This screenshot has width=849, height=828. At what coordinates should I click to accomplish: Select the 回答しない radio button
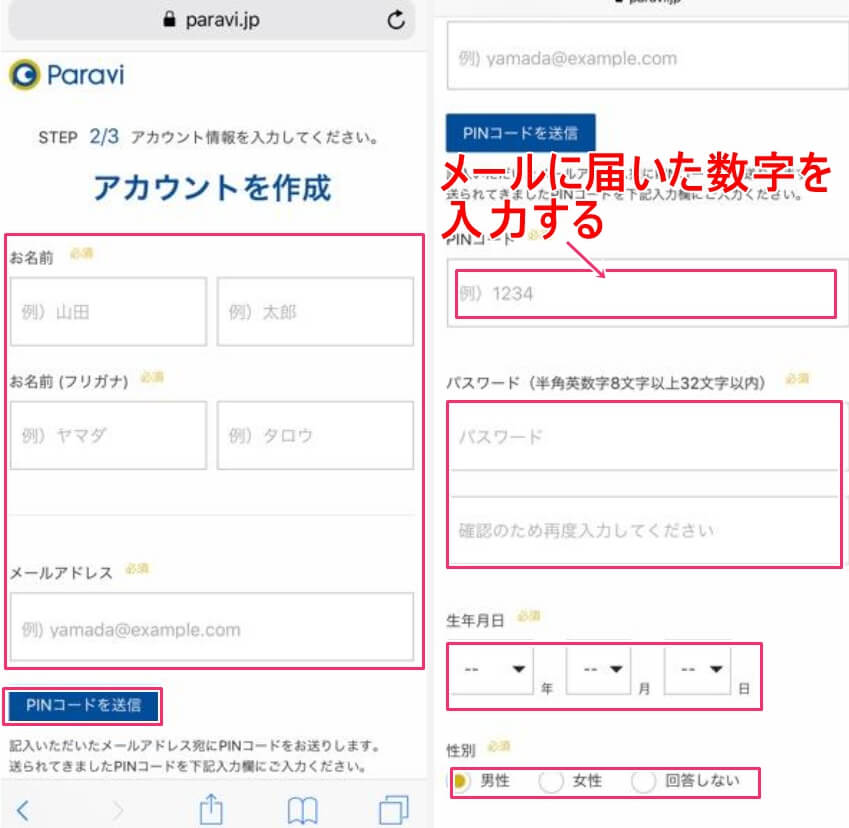(643, 781)
